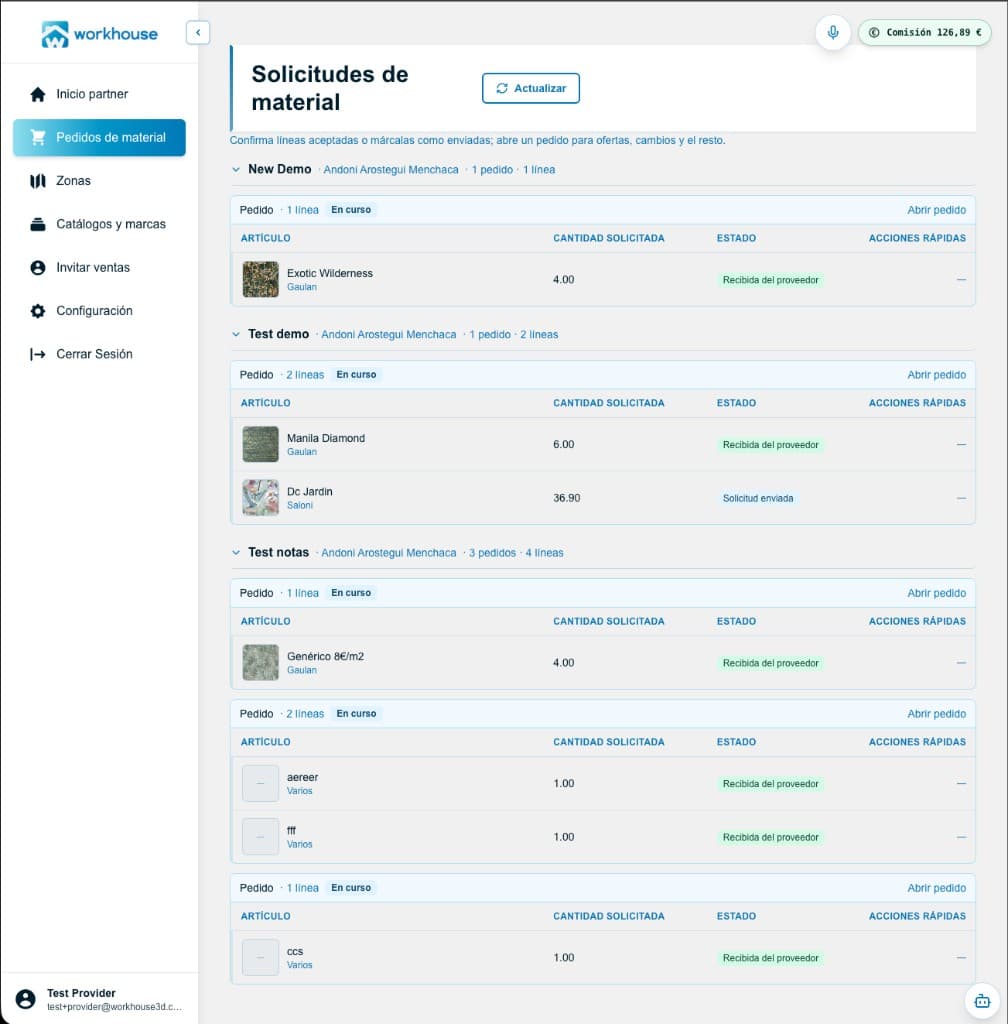Click the Dc Jardin thumbnail
This screenshot has height=1024, width=1008.
click(x=260, y=498)
